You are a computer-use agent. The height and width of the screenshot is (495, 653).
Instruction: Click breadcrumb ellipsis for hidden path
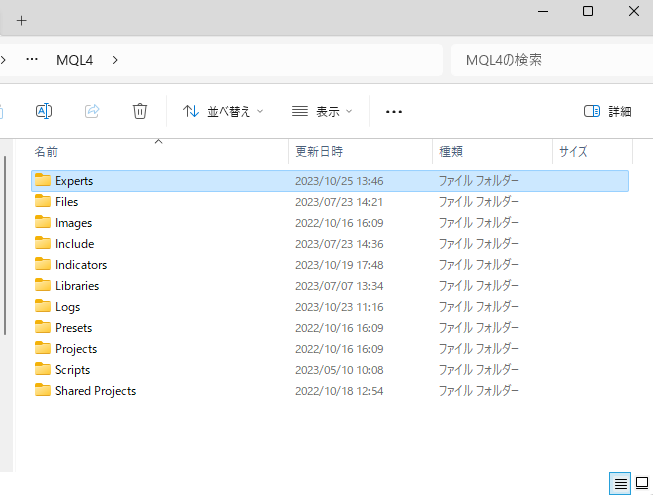tap(32, 60)
